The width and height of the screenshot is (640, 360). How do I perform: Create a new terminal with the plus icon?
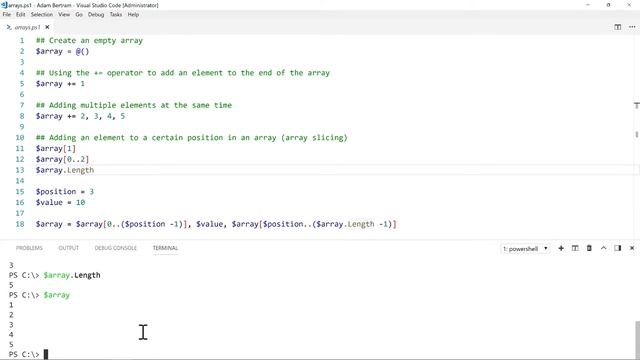click(x=561, y=248)
